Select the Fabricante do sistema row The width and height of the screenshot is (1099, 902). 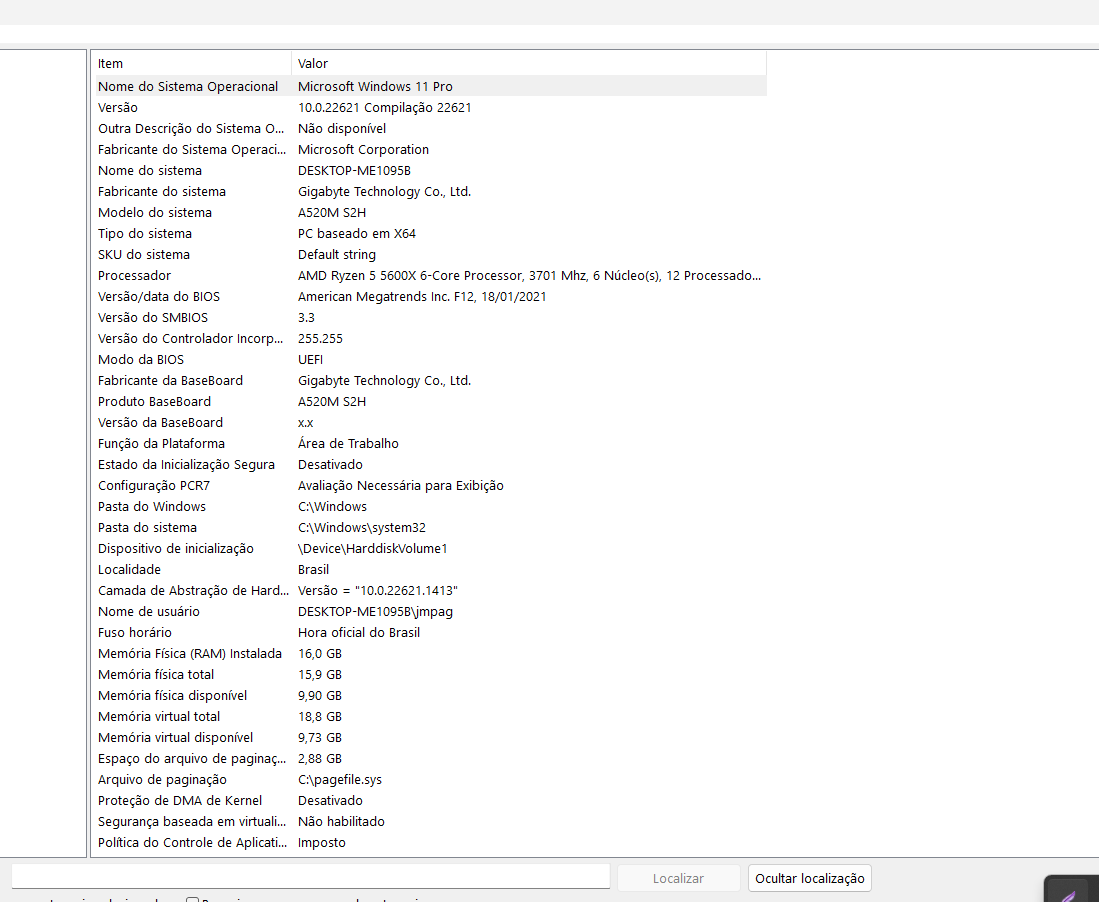coord(430,191)
